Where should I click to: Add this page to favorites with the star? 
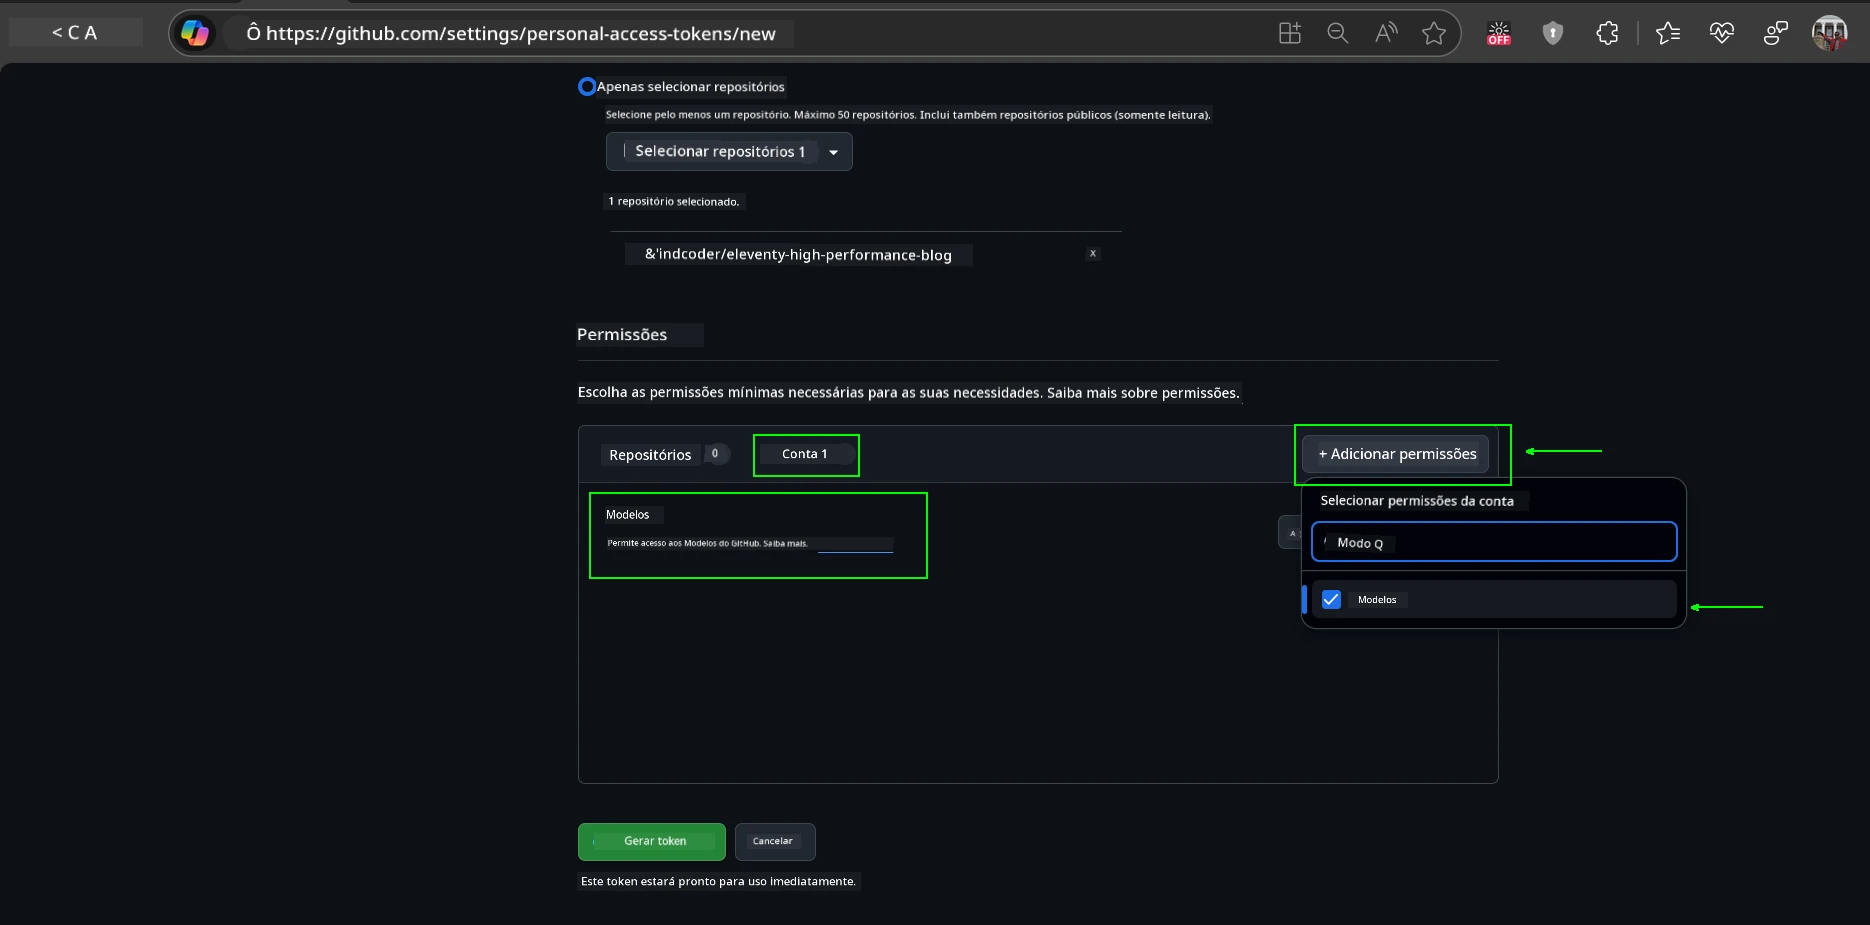click(x=1434, y=33)
